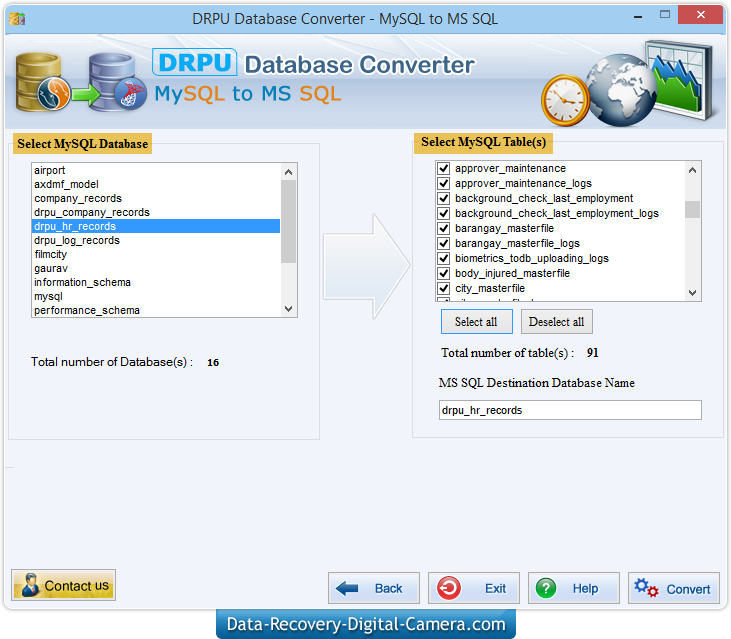Toggle city_masterfile checkbox
731x639 pixels.
(443, 288)
